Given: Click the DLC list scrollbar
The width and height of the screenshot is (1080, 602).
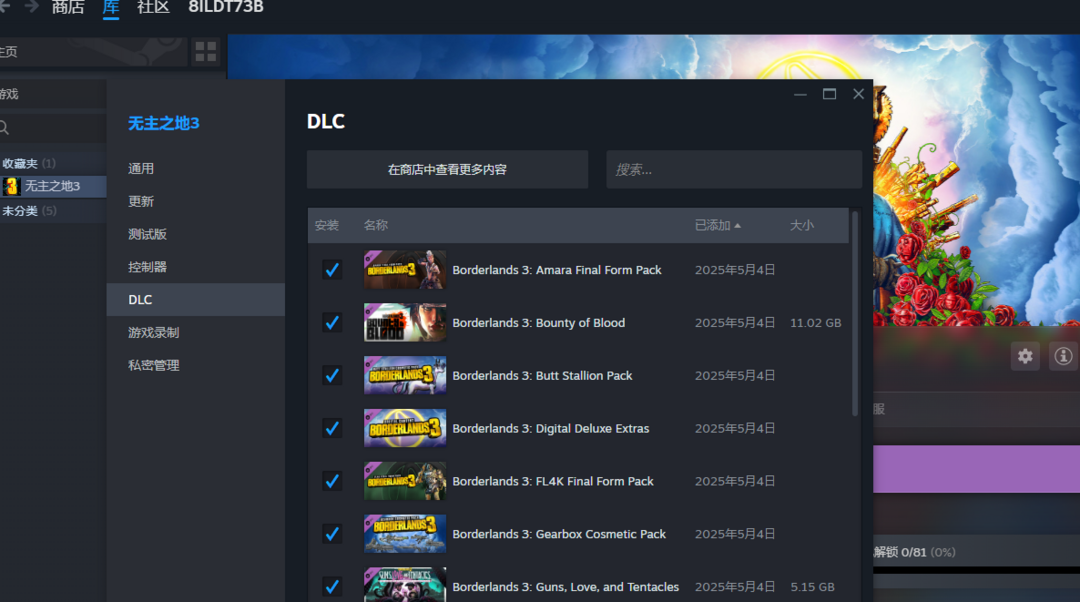Looking at the screenshot, I should point(855,313).
